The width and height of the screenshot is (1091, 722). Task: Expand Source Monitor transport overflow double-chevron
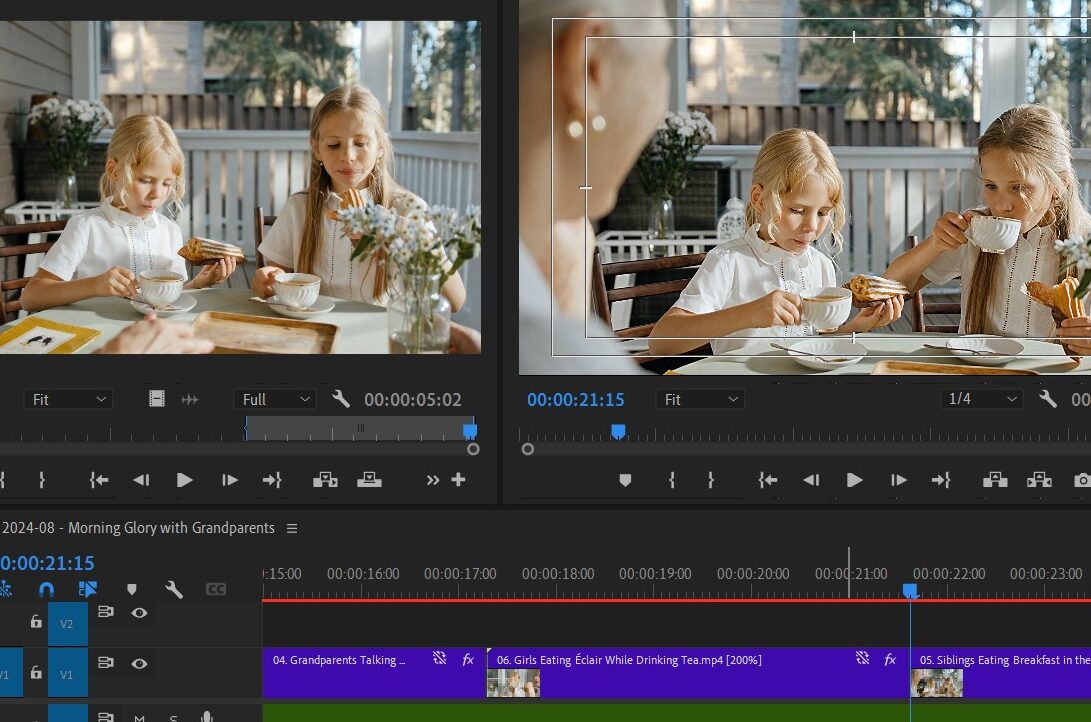click(x=433, y=480)
